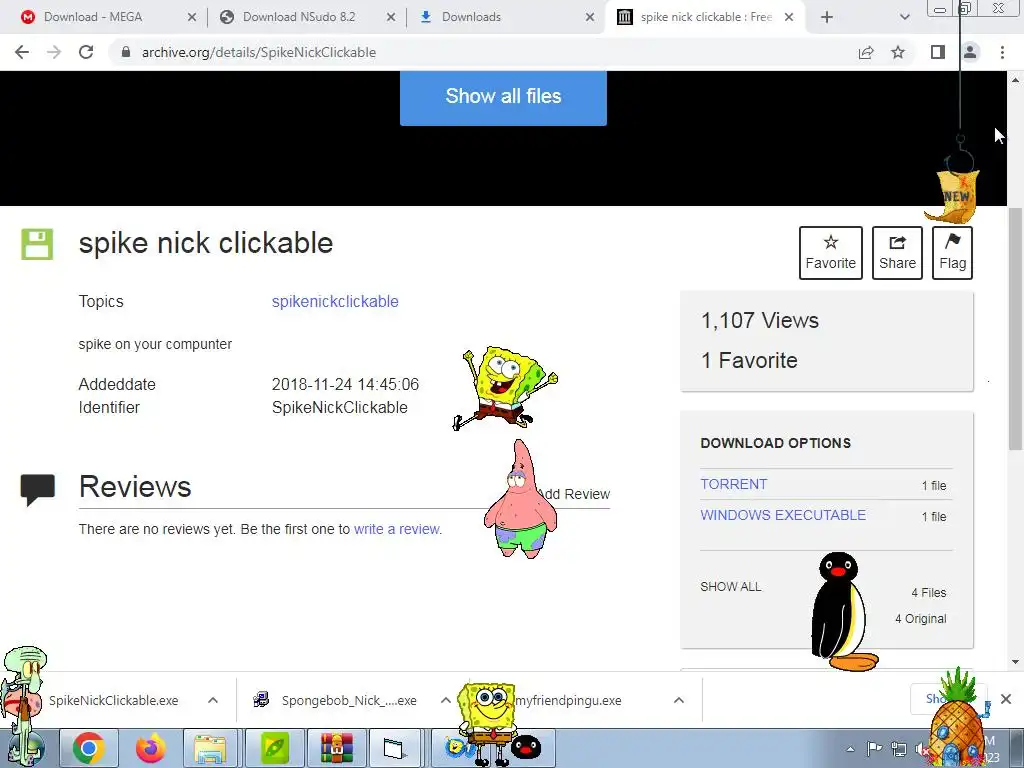Close the Download - MEGA tab
This screenshot has width=1024, height=768.
pyautogui.click(x=192, y=17)
